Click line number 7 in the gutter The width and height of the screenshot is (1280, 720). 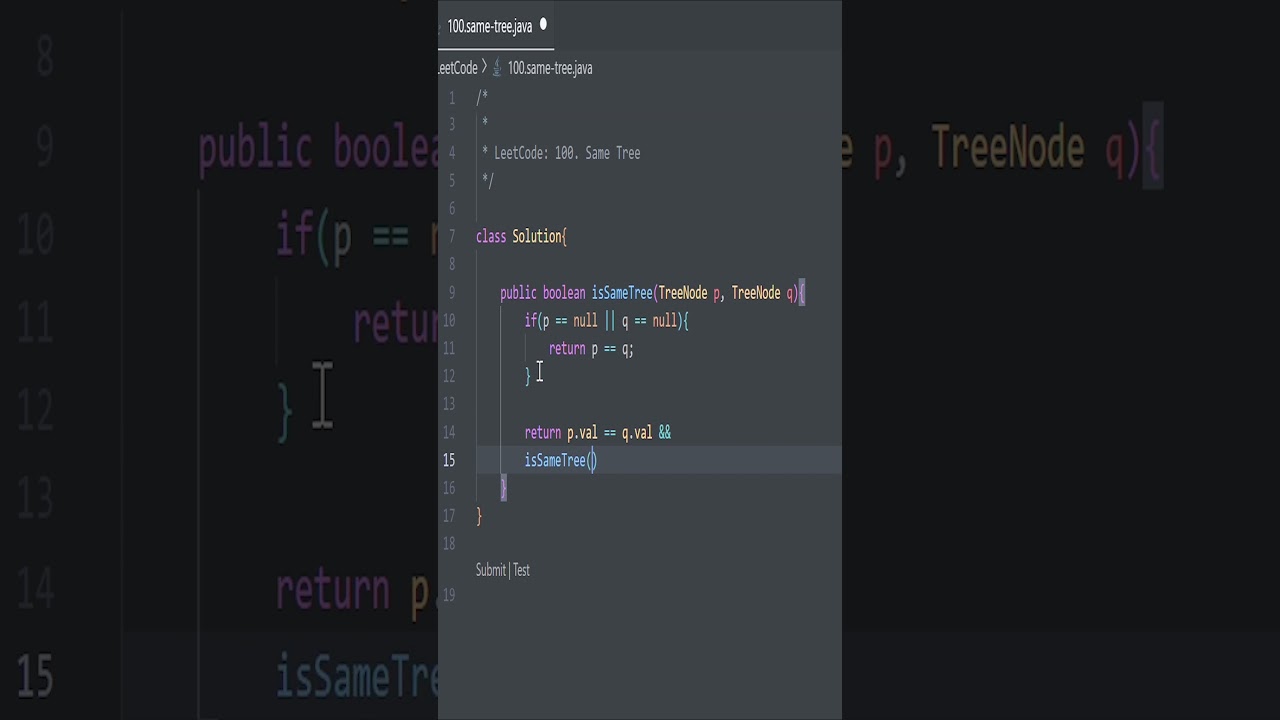(x=452, y=237)
